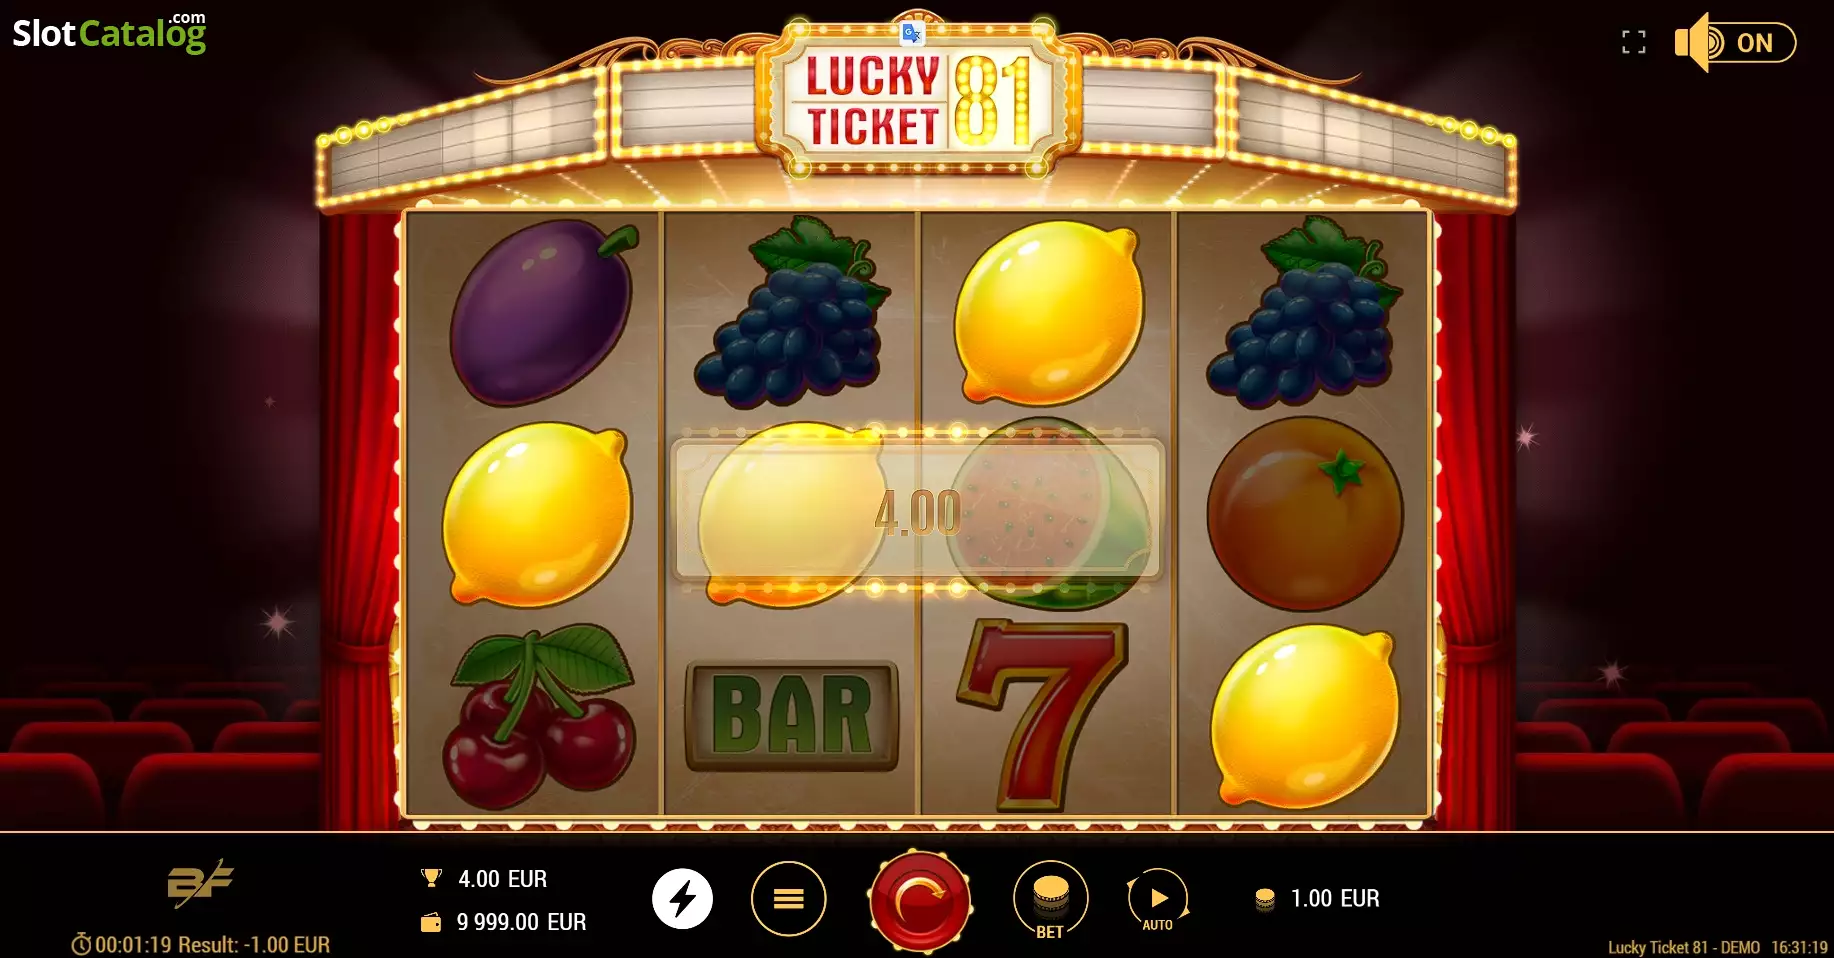
Task: Enable turbo mode lightning icon
Action: [682, 898]
